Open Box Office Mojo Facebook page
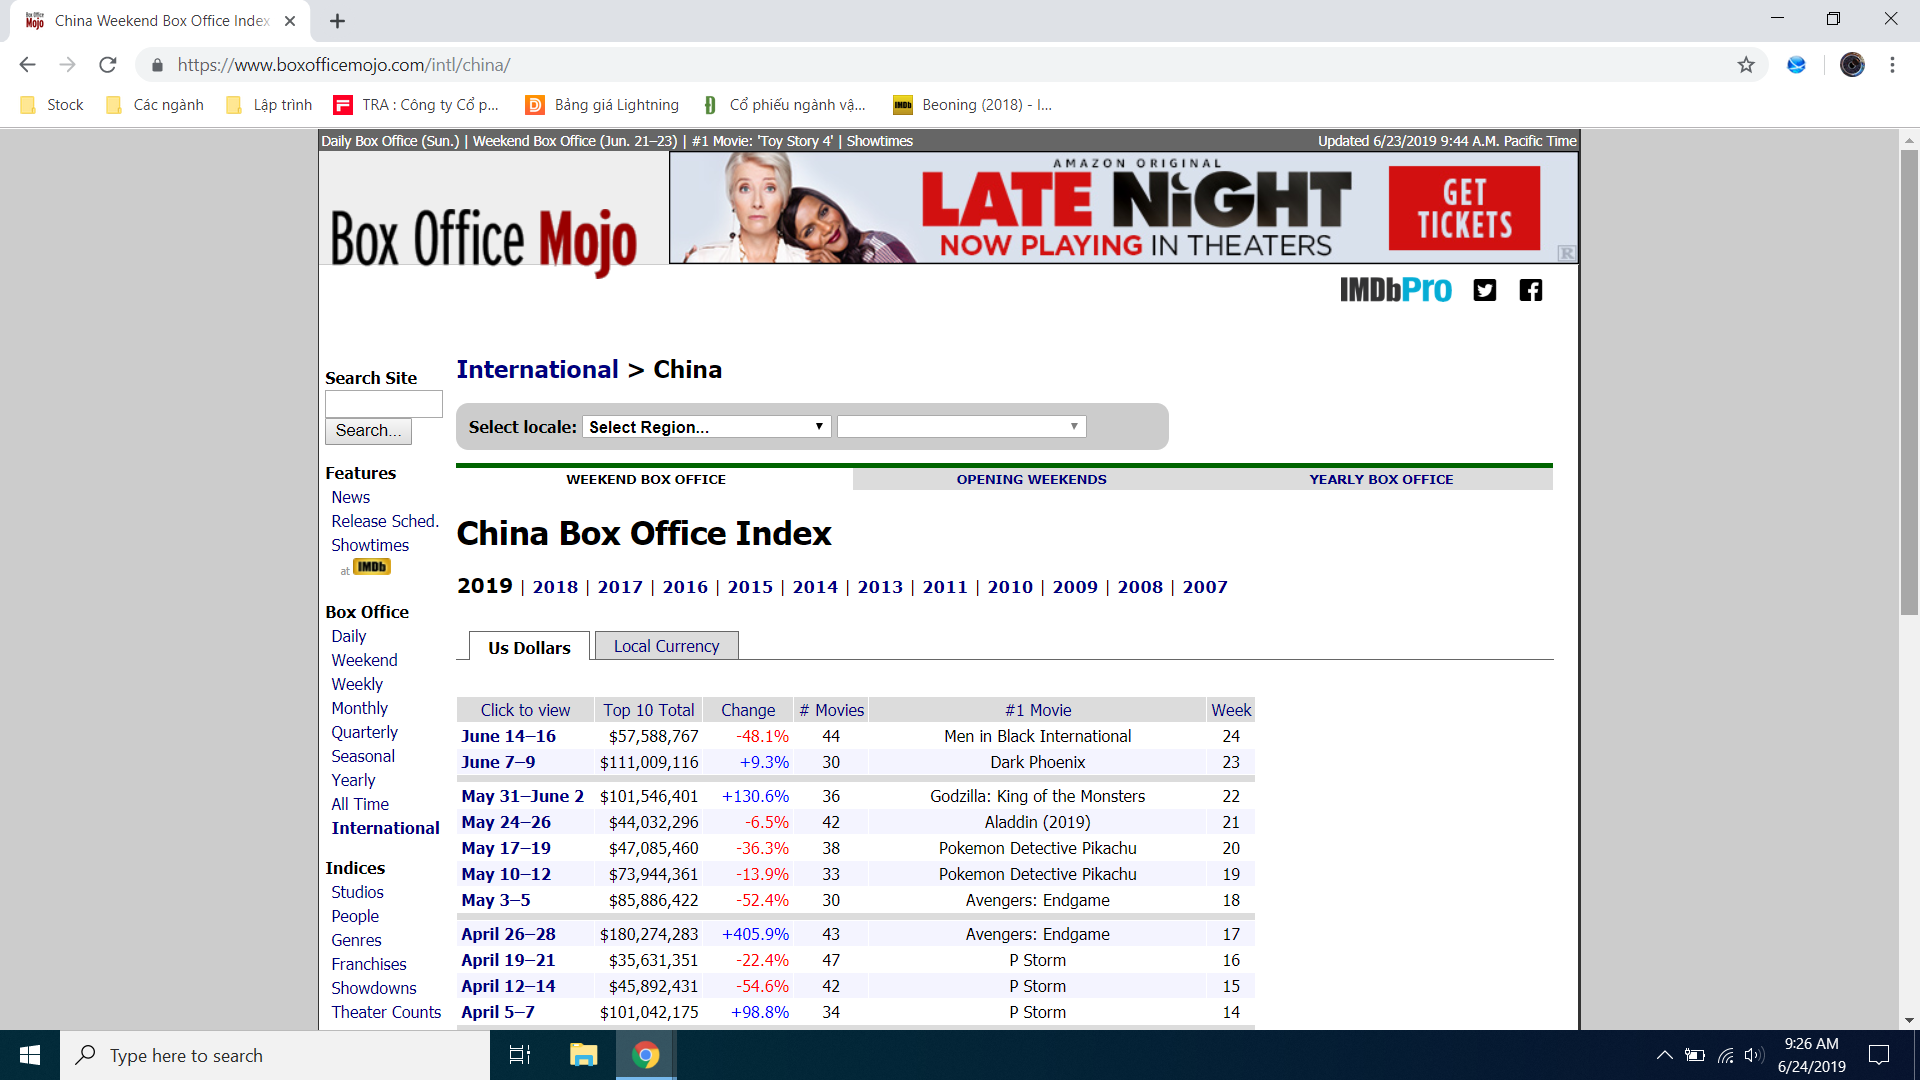Viewport: 1920px width, 1080px height. pyautogui.click(x=1531, y=290)
